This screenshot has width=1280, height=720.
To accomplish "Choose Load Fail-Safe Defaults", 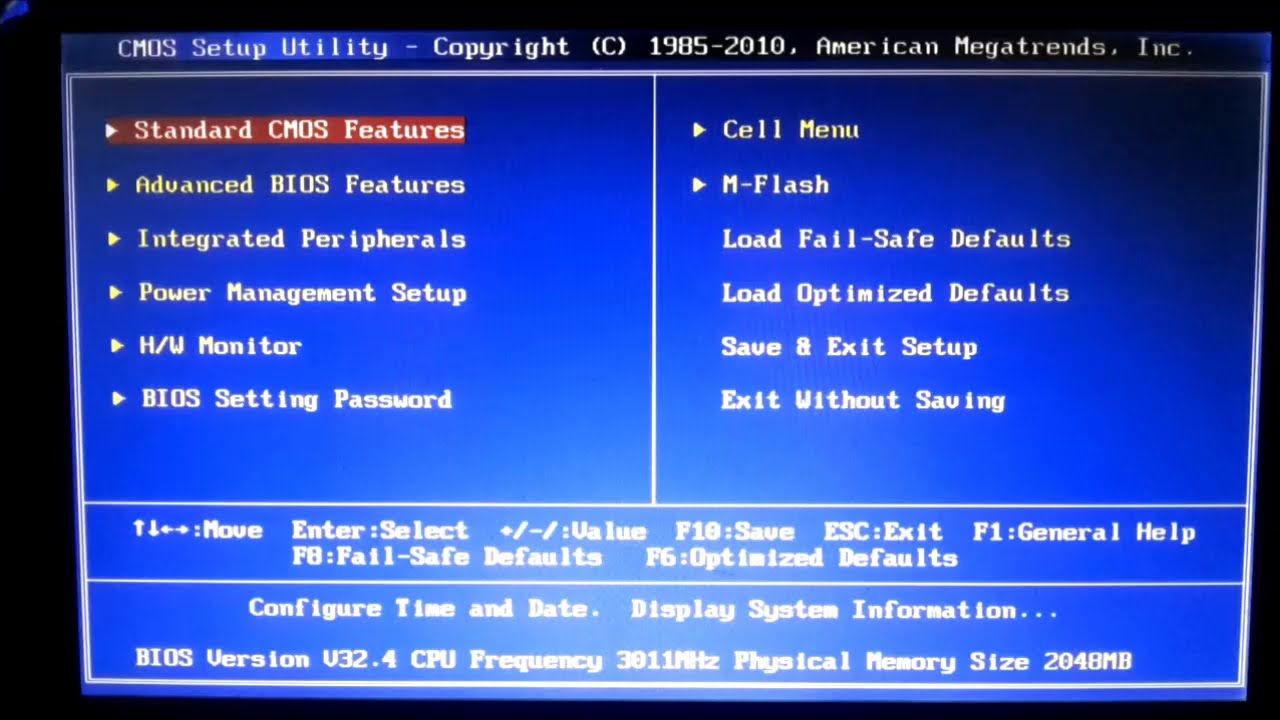I will (896, 239).
